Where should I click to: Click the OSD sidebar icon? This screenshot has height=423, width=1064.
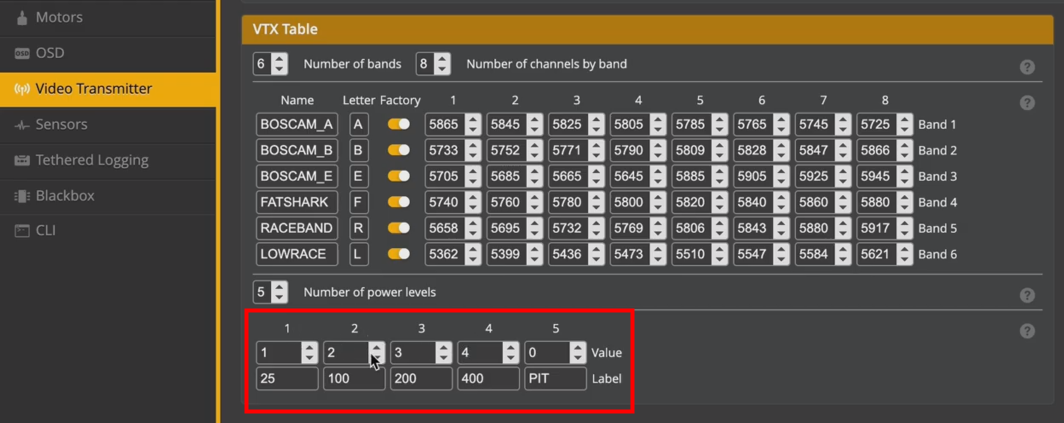[21, 53]
